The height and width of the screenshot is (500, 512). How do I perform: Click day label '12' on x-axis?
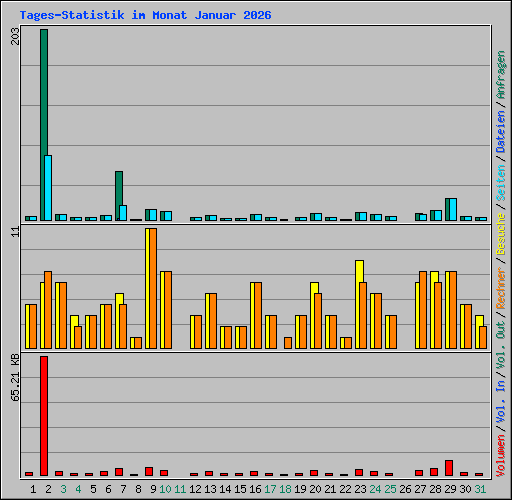tap(195, 489)
